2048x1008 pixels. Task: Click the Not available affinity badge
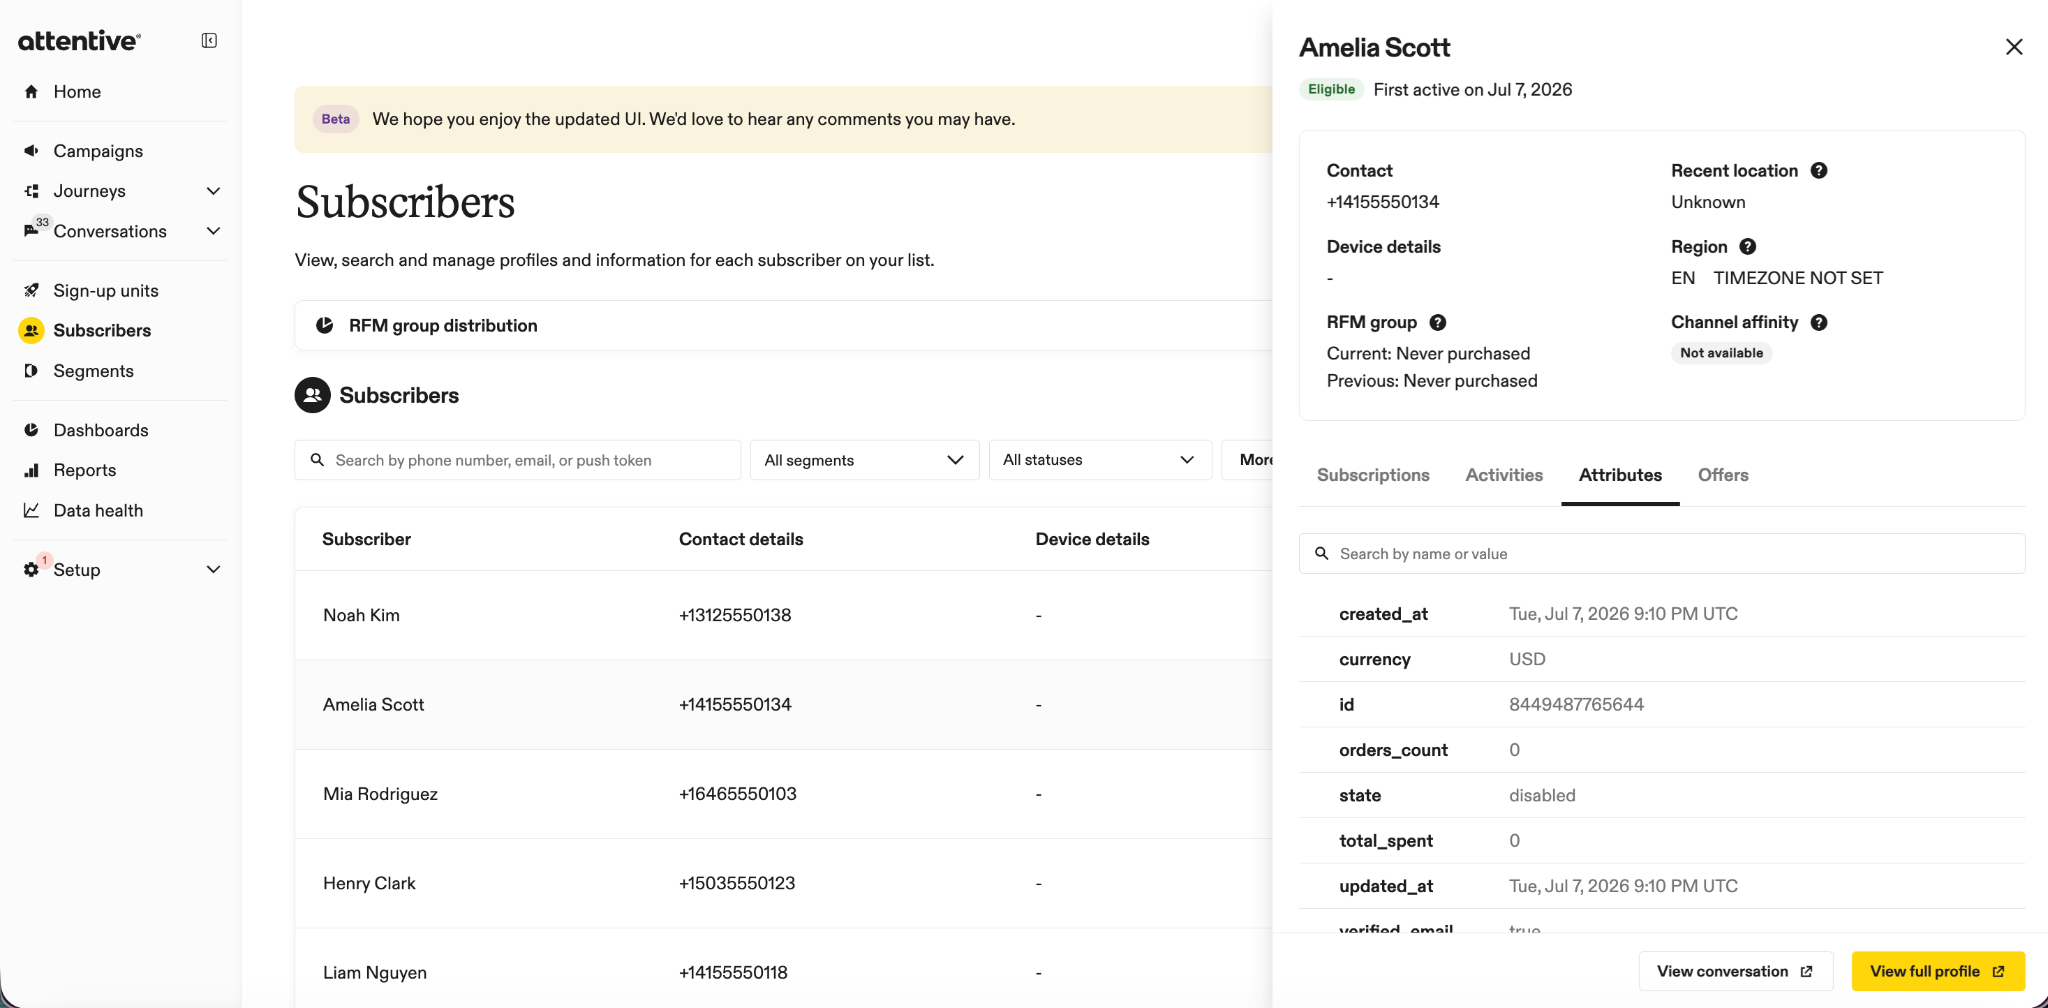[1722, 353]
